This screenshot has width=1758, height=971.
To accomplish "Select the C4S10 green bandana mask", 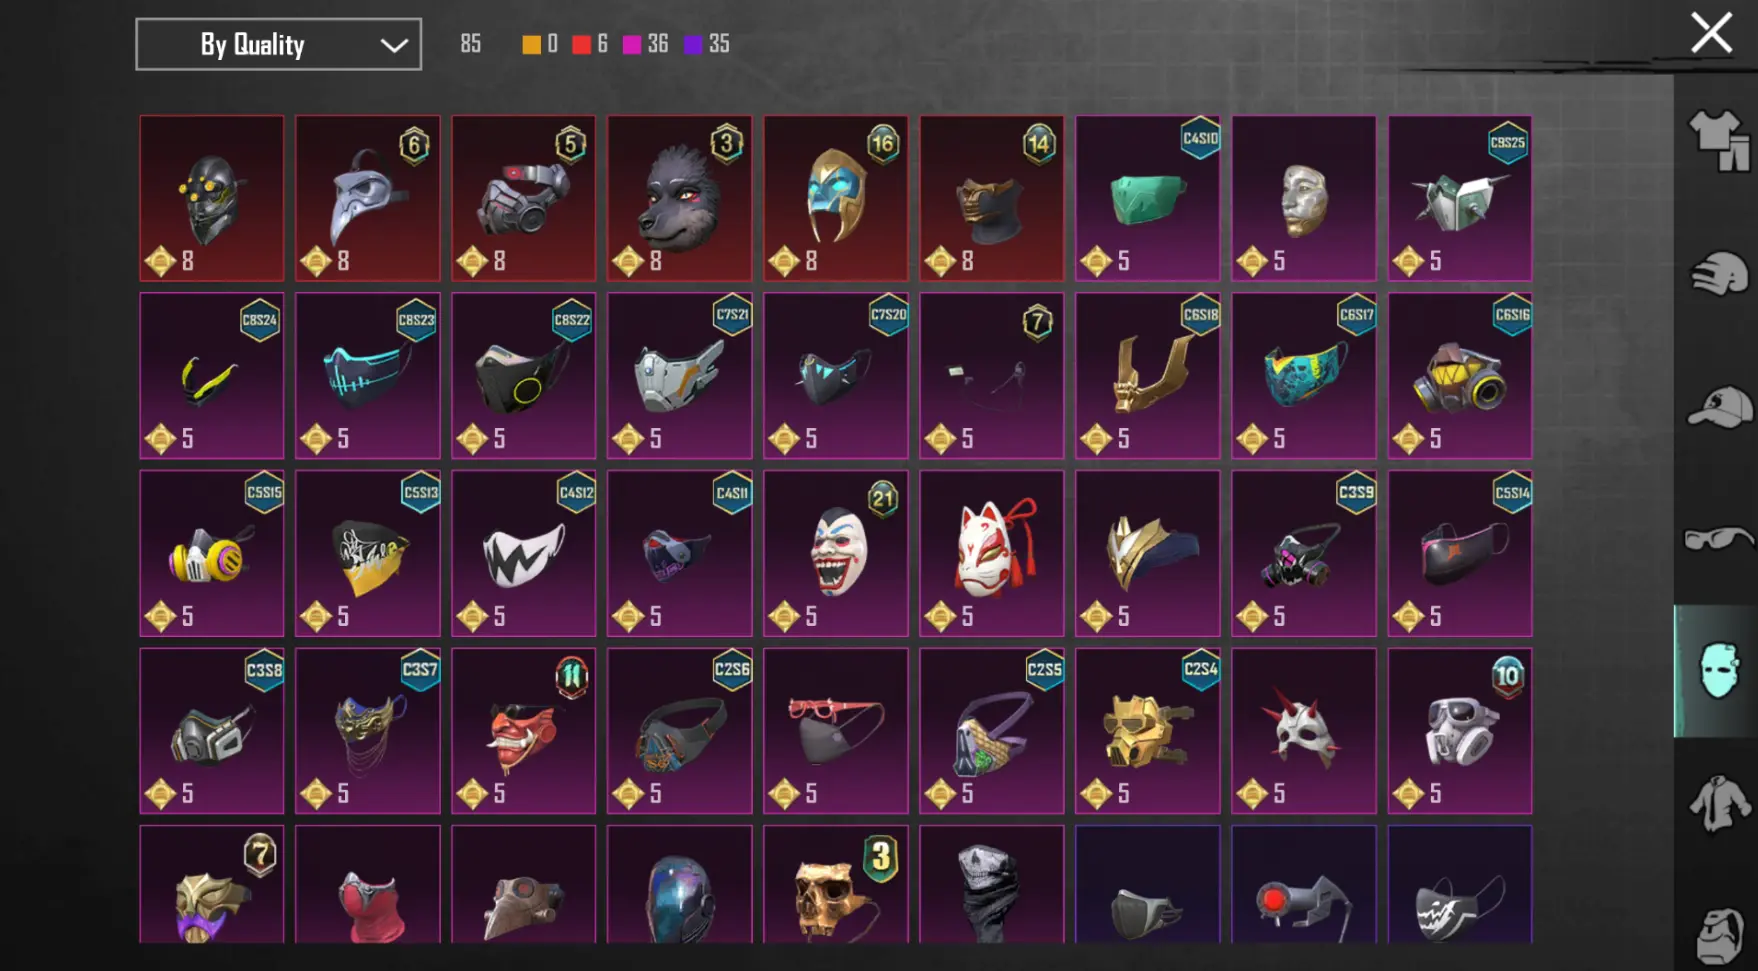I will click(1148, 198).
